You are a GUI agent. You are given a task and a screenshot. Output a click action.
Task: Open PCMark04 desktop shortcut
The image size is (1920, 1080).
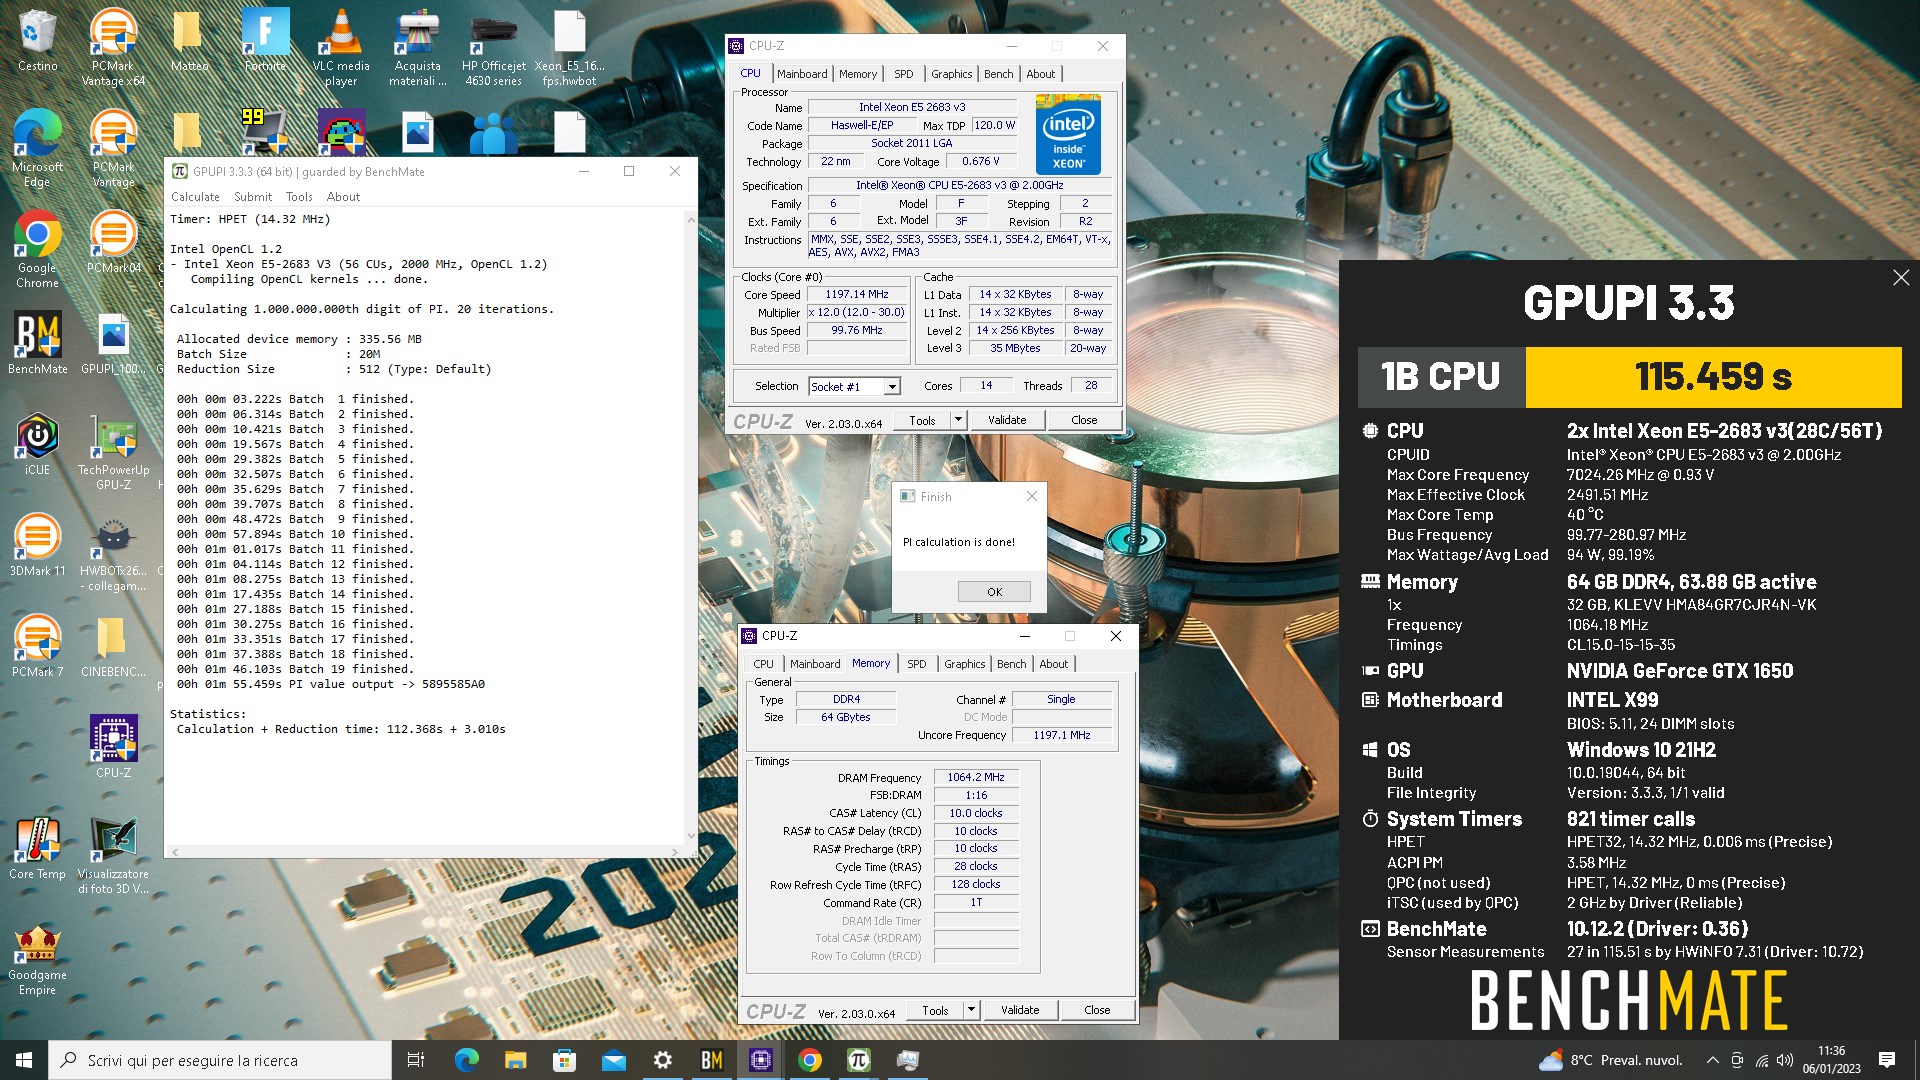(113, 242)
